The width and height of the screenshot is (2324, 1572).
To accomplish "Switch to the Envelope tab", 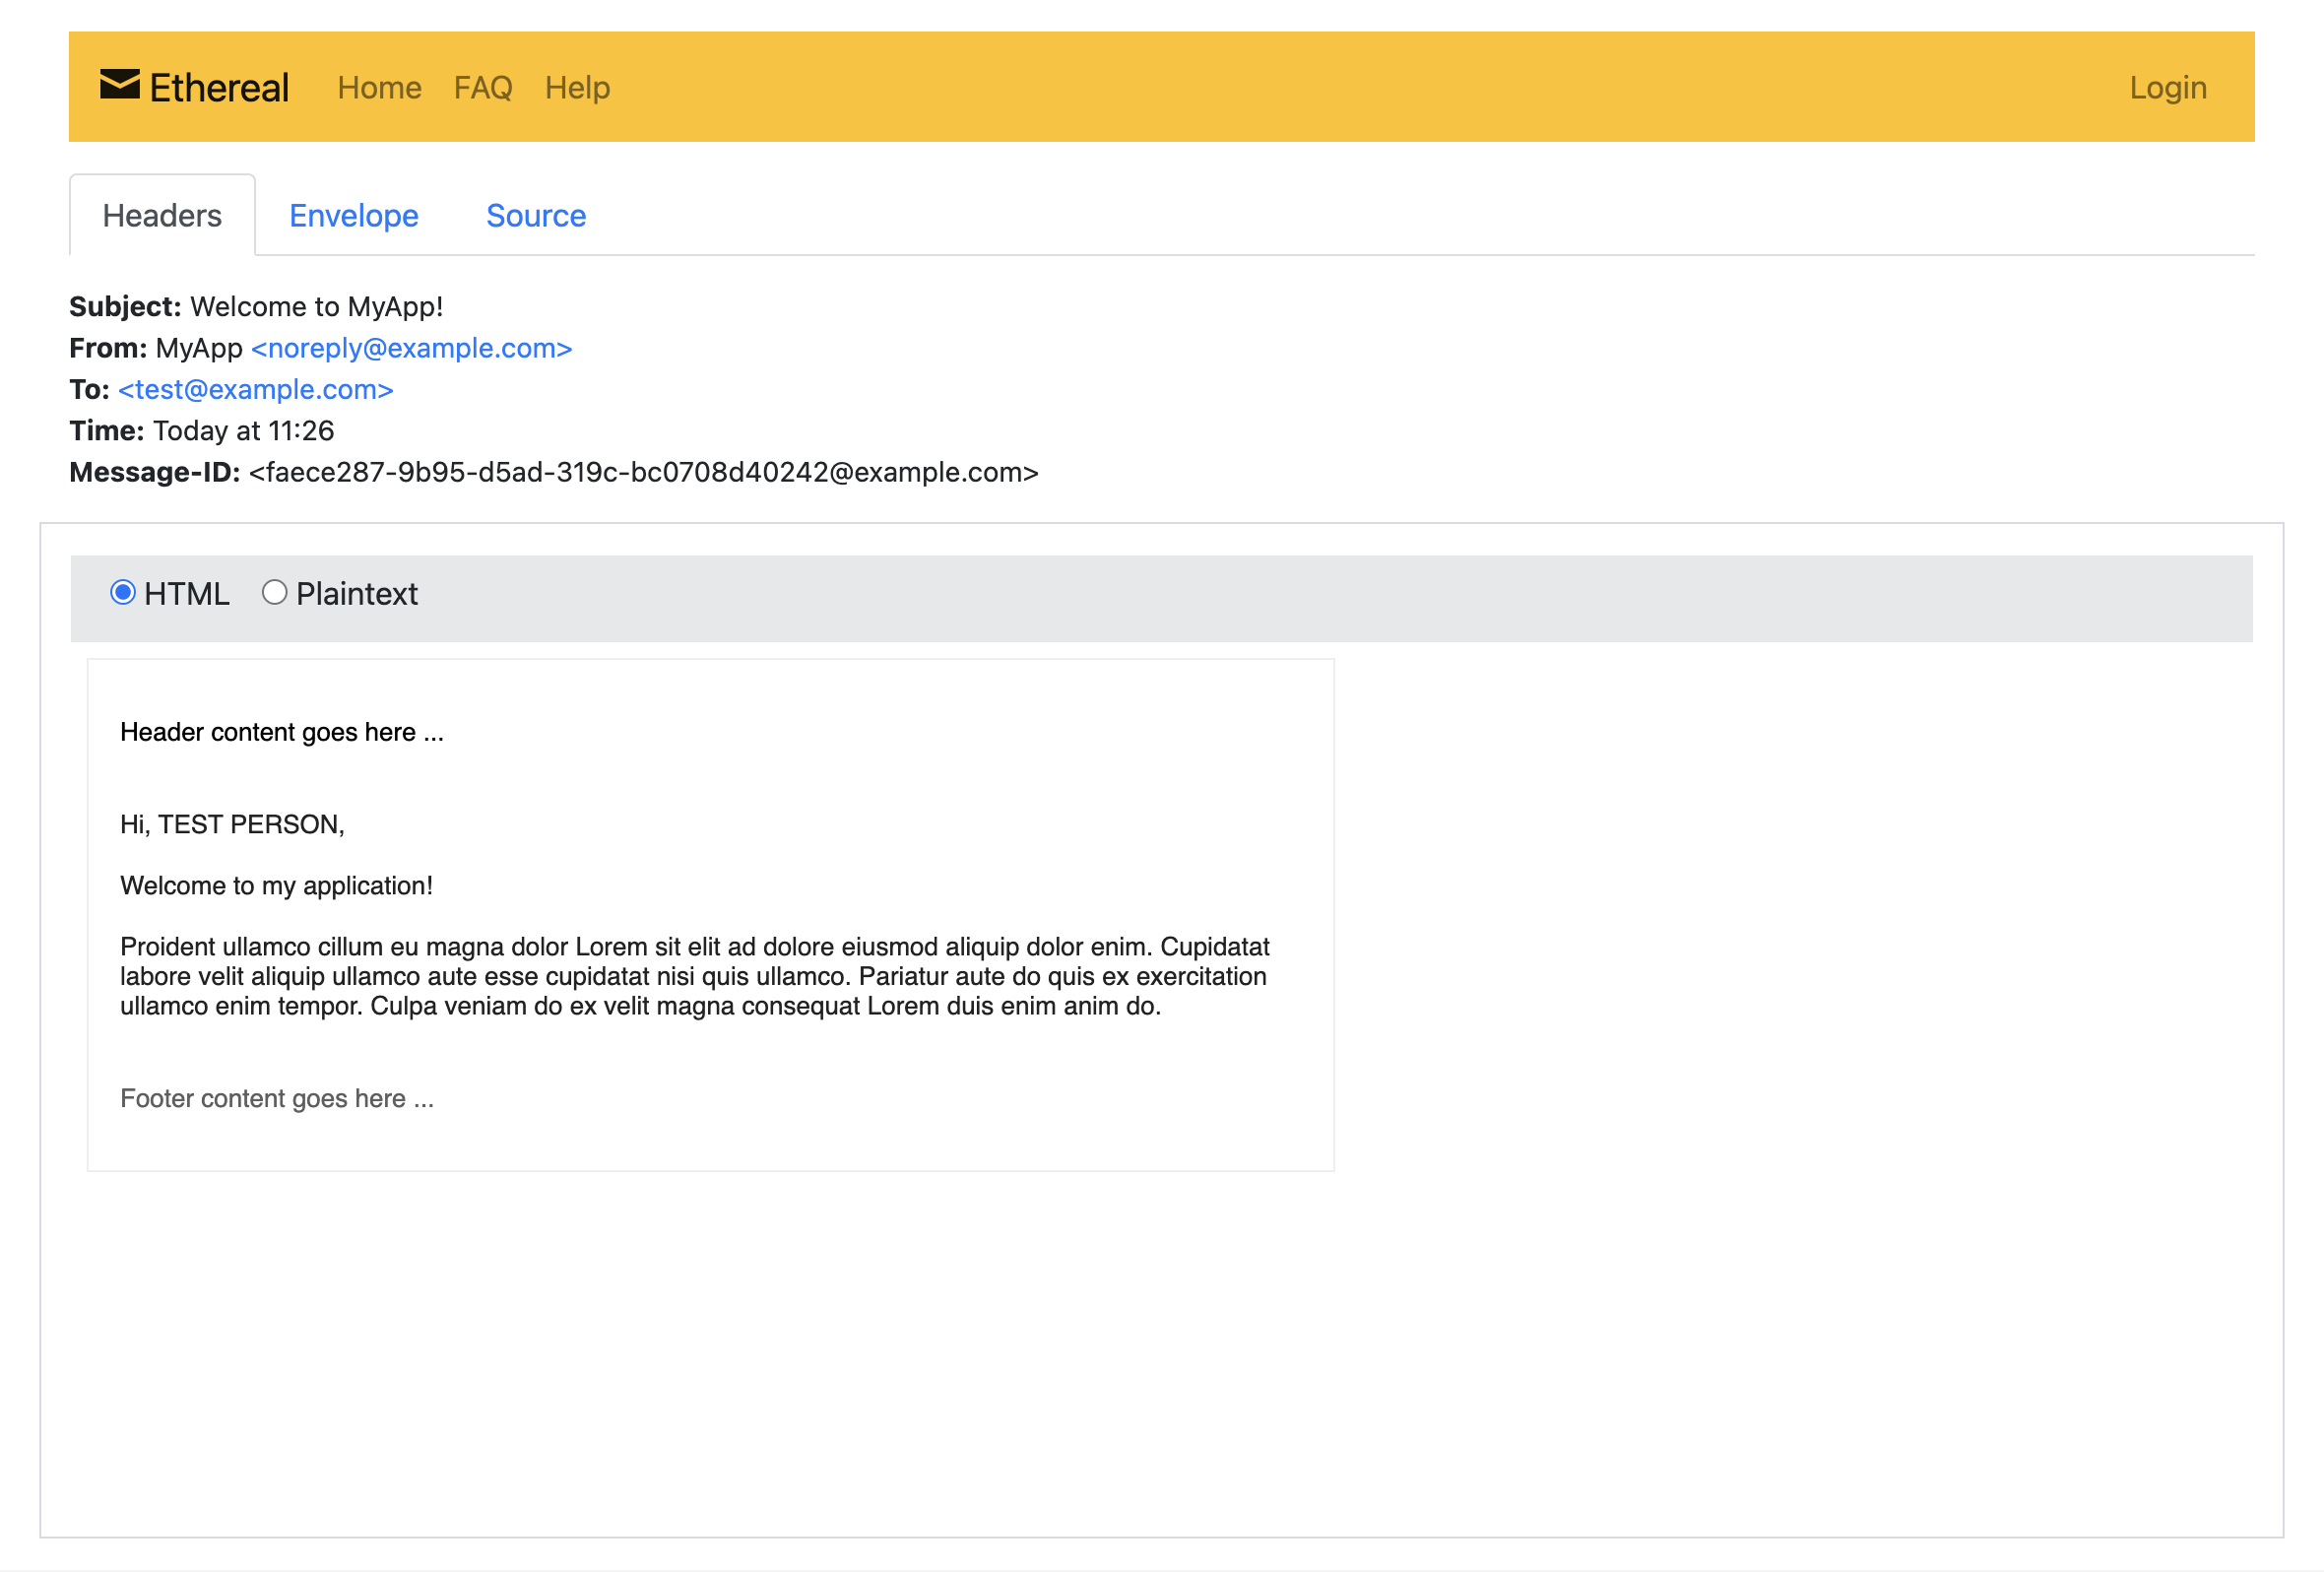I will pyautogui.click(x=353, y=214).
